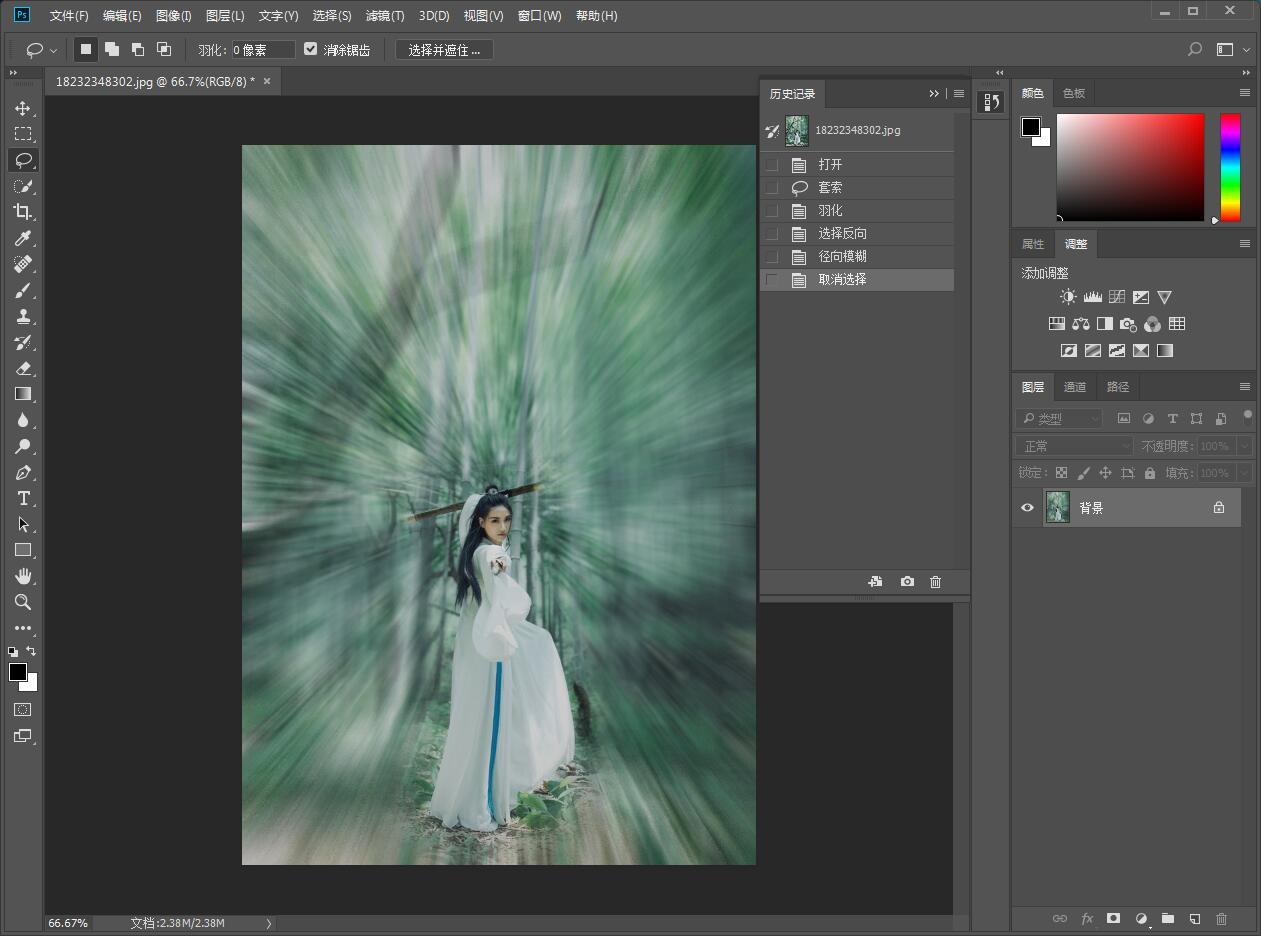Add a Color Balance adjustment
The image size is (1261, 936).
coord(1080,324)
